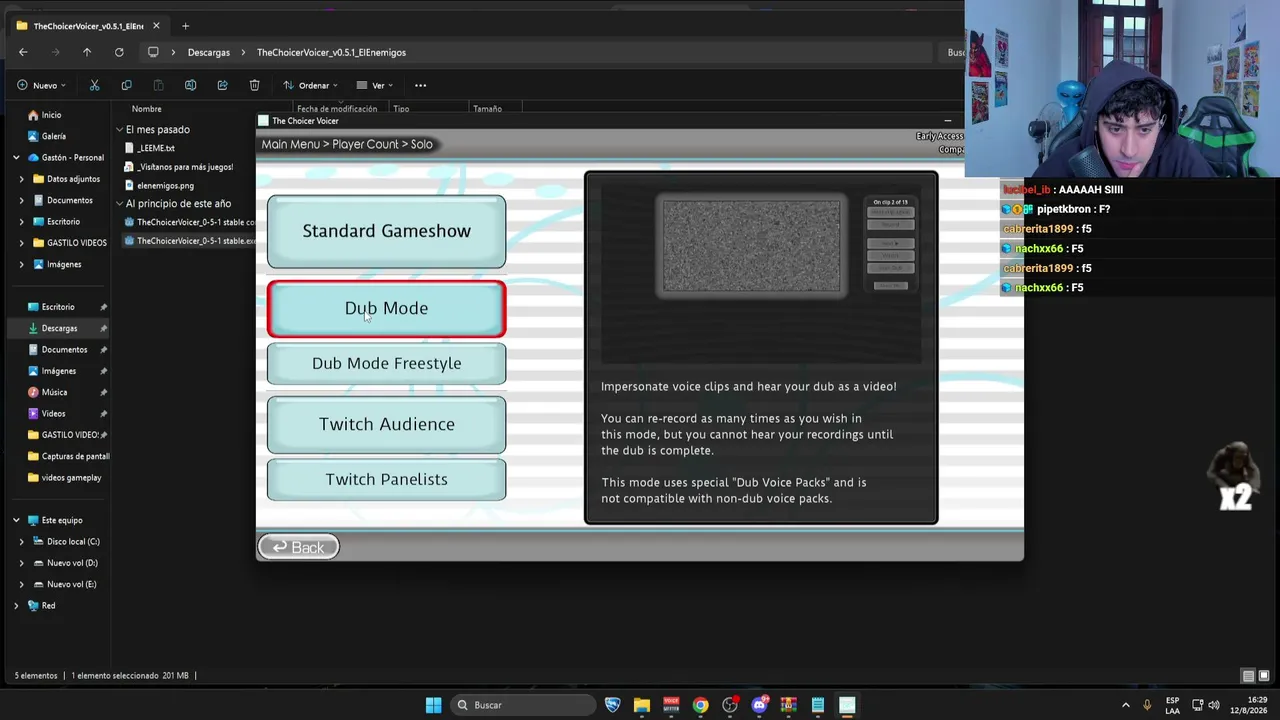Open the Ver view dropdown

[x=376, y=85]
